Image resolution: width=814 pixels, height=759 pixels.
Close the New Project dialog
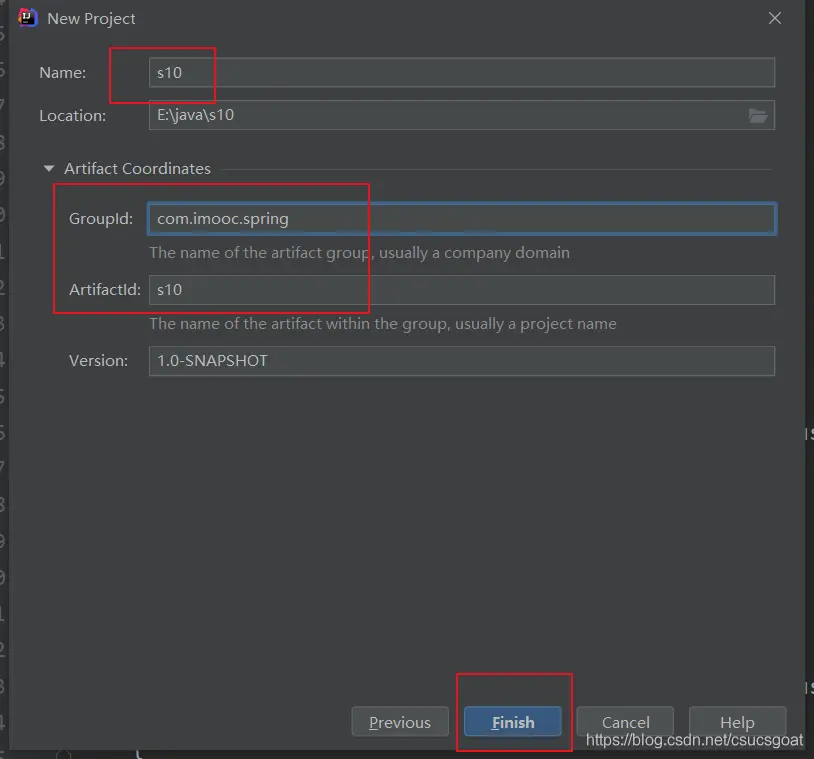pos(774,18)
